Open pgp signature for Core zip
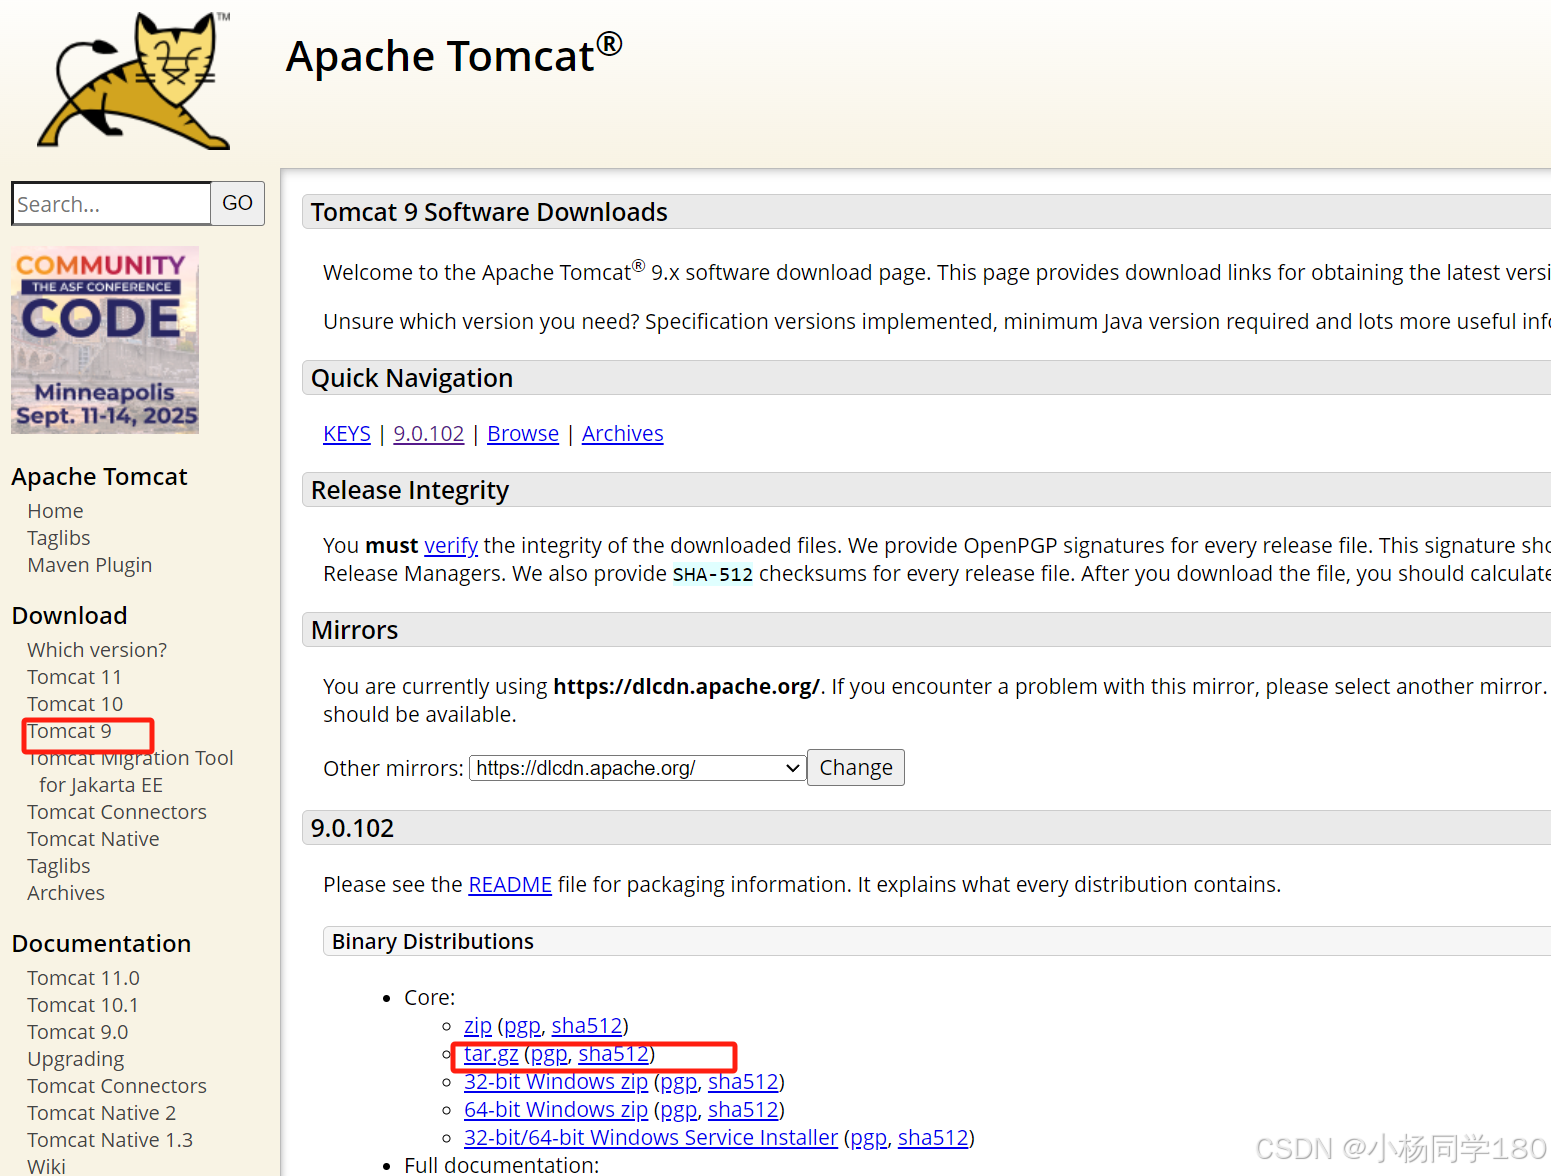This screenshot has height=1176, width=1551. 522,1026
